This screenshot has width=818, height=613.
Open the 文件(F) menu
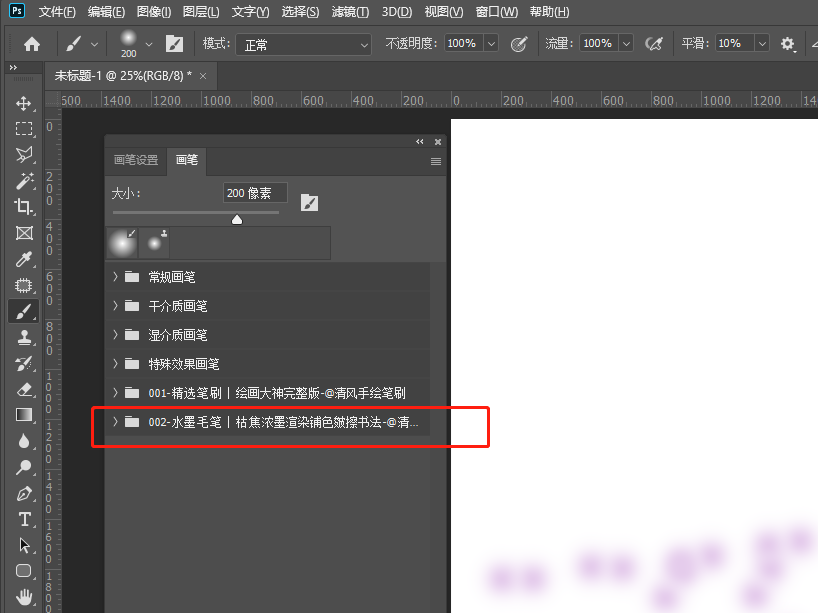[57, 11]
